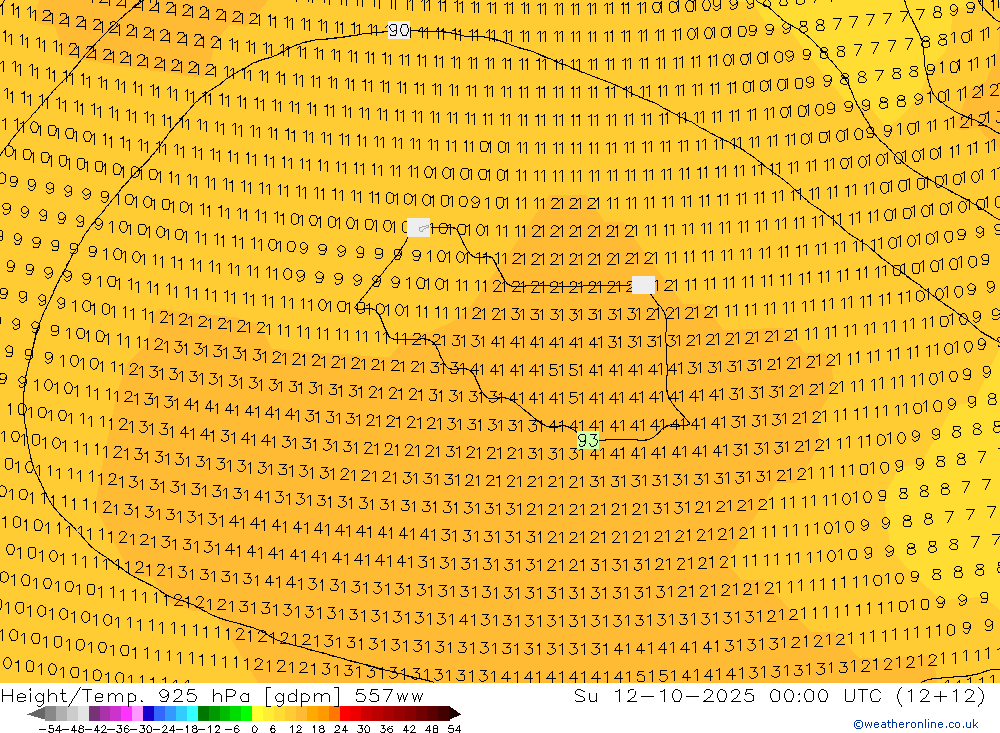Click the 24 label on the color scale

click(x=341, y=729)
